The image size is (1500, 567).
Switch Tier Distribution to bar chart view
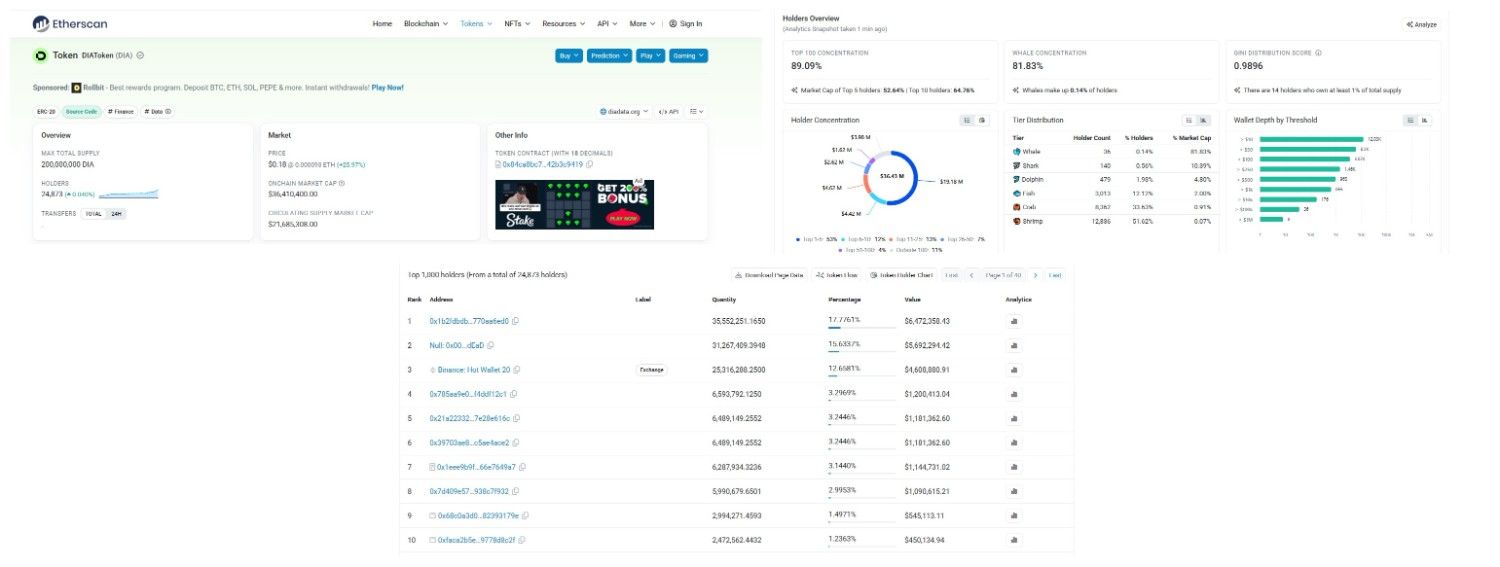[1204, 120]
